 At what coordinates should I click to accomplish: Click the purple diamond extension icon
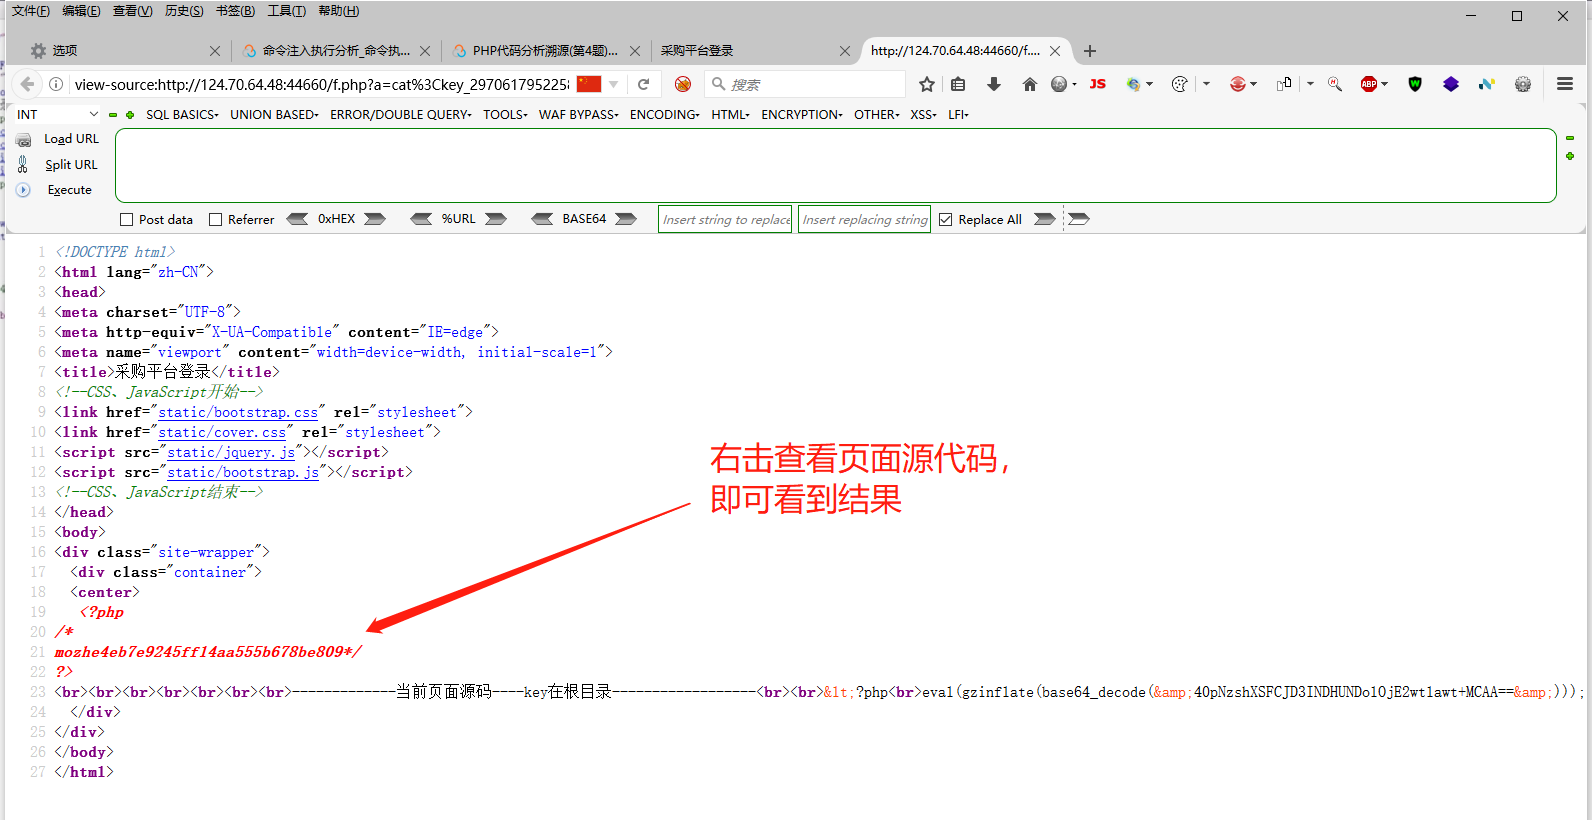1451,84
